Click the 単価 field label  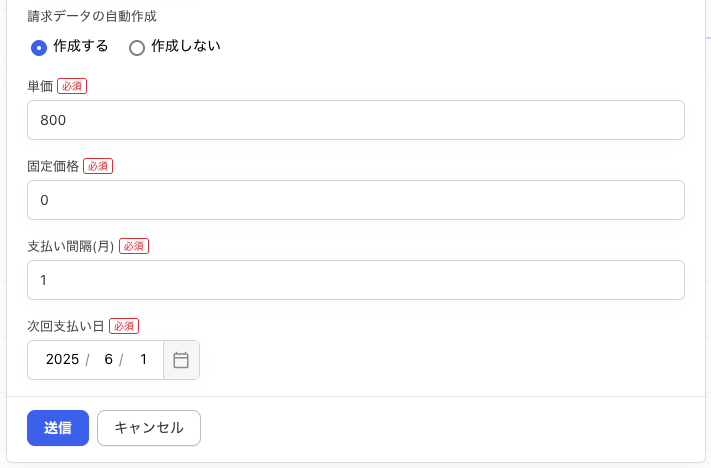[40, 86]
